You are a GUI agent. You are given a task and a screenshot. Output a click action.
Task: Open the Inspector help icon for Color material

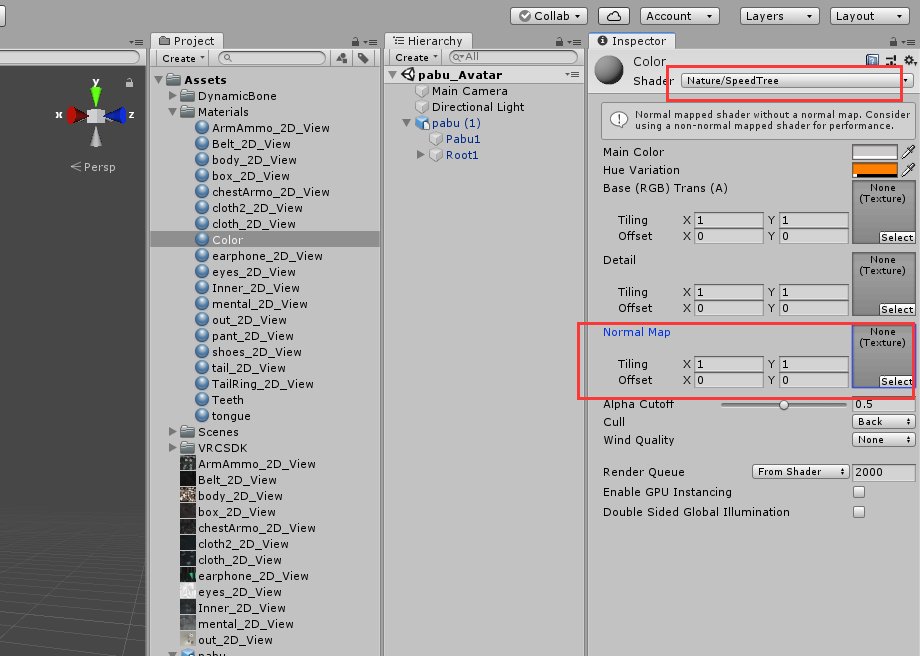coord(873,61)
